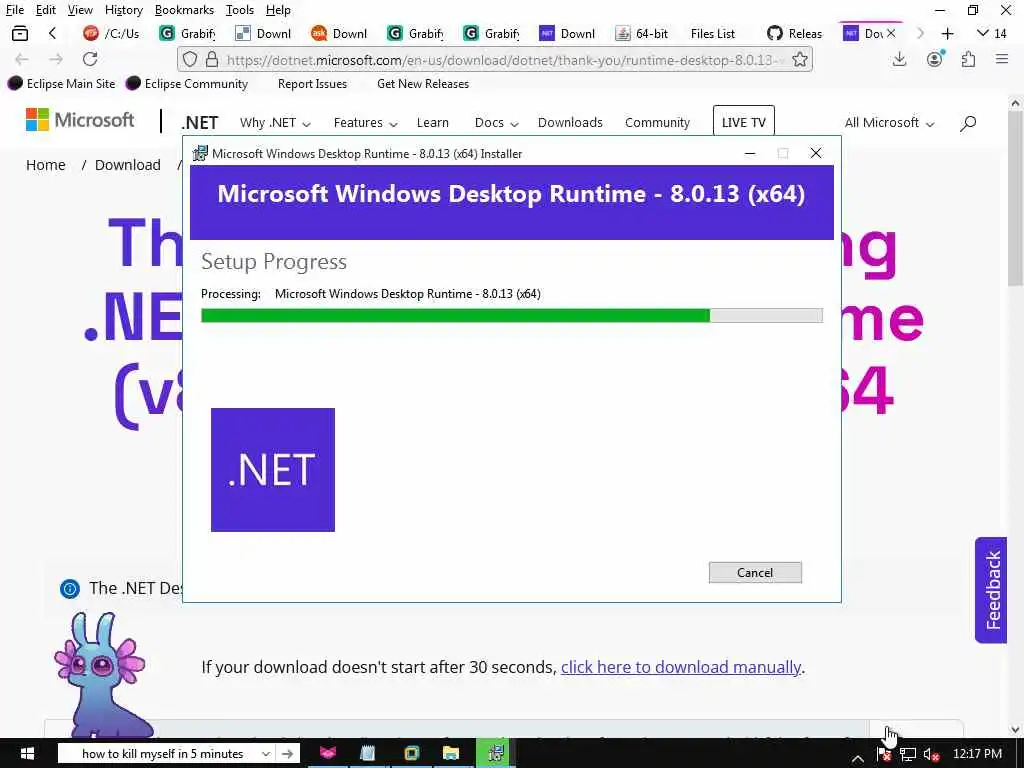This screenshot has width=1024, height=768.
Task: Click the click here to download manually link
Action: [x=680, y=667]
